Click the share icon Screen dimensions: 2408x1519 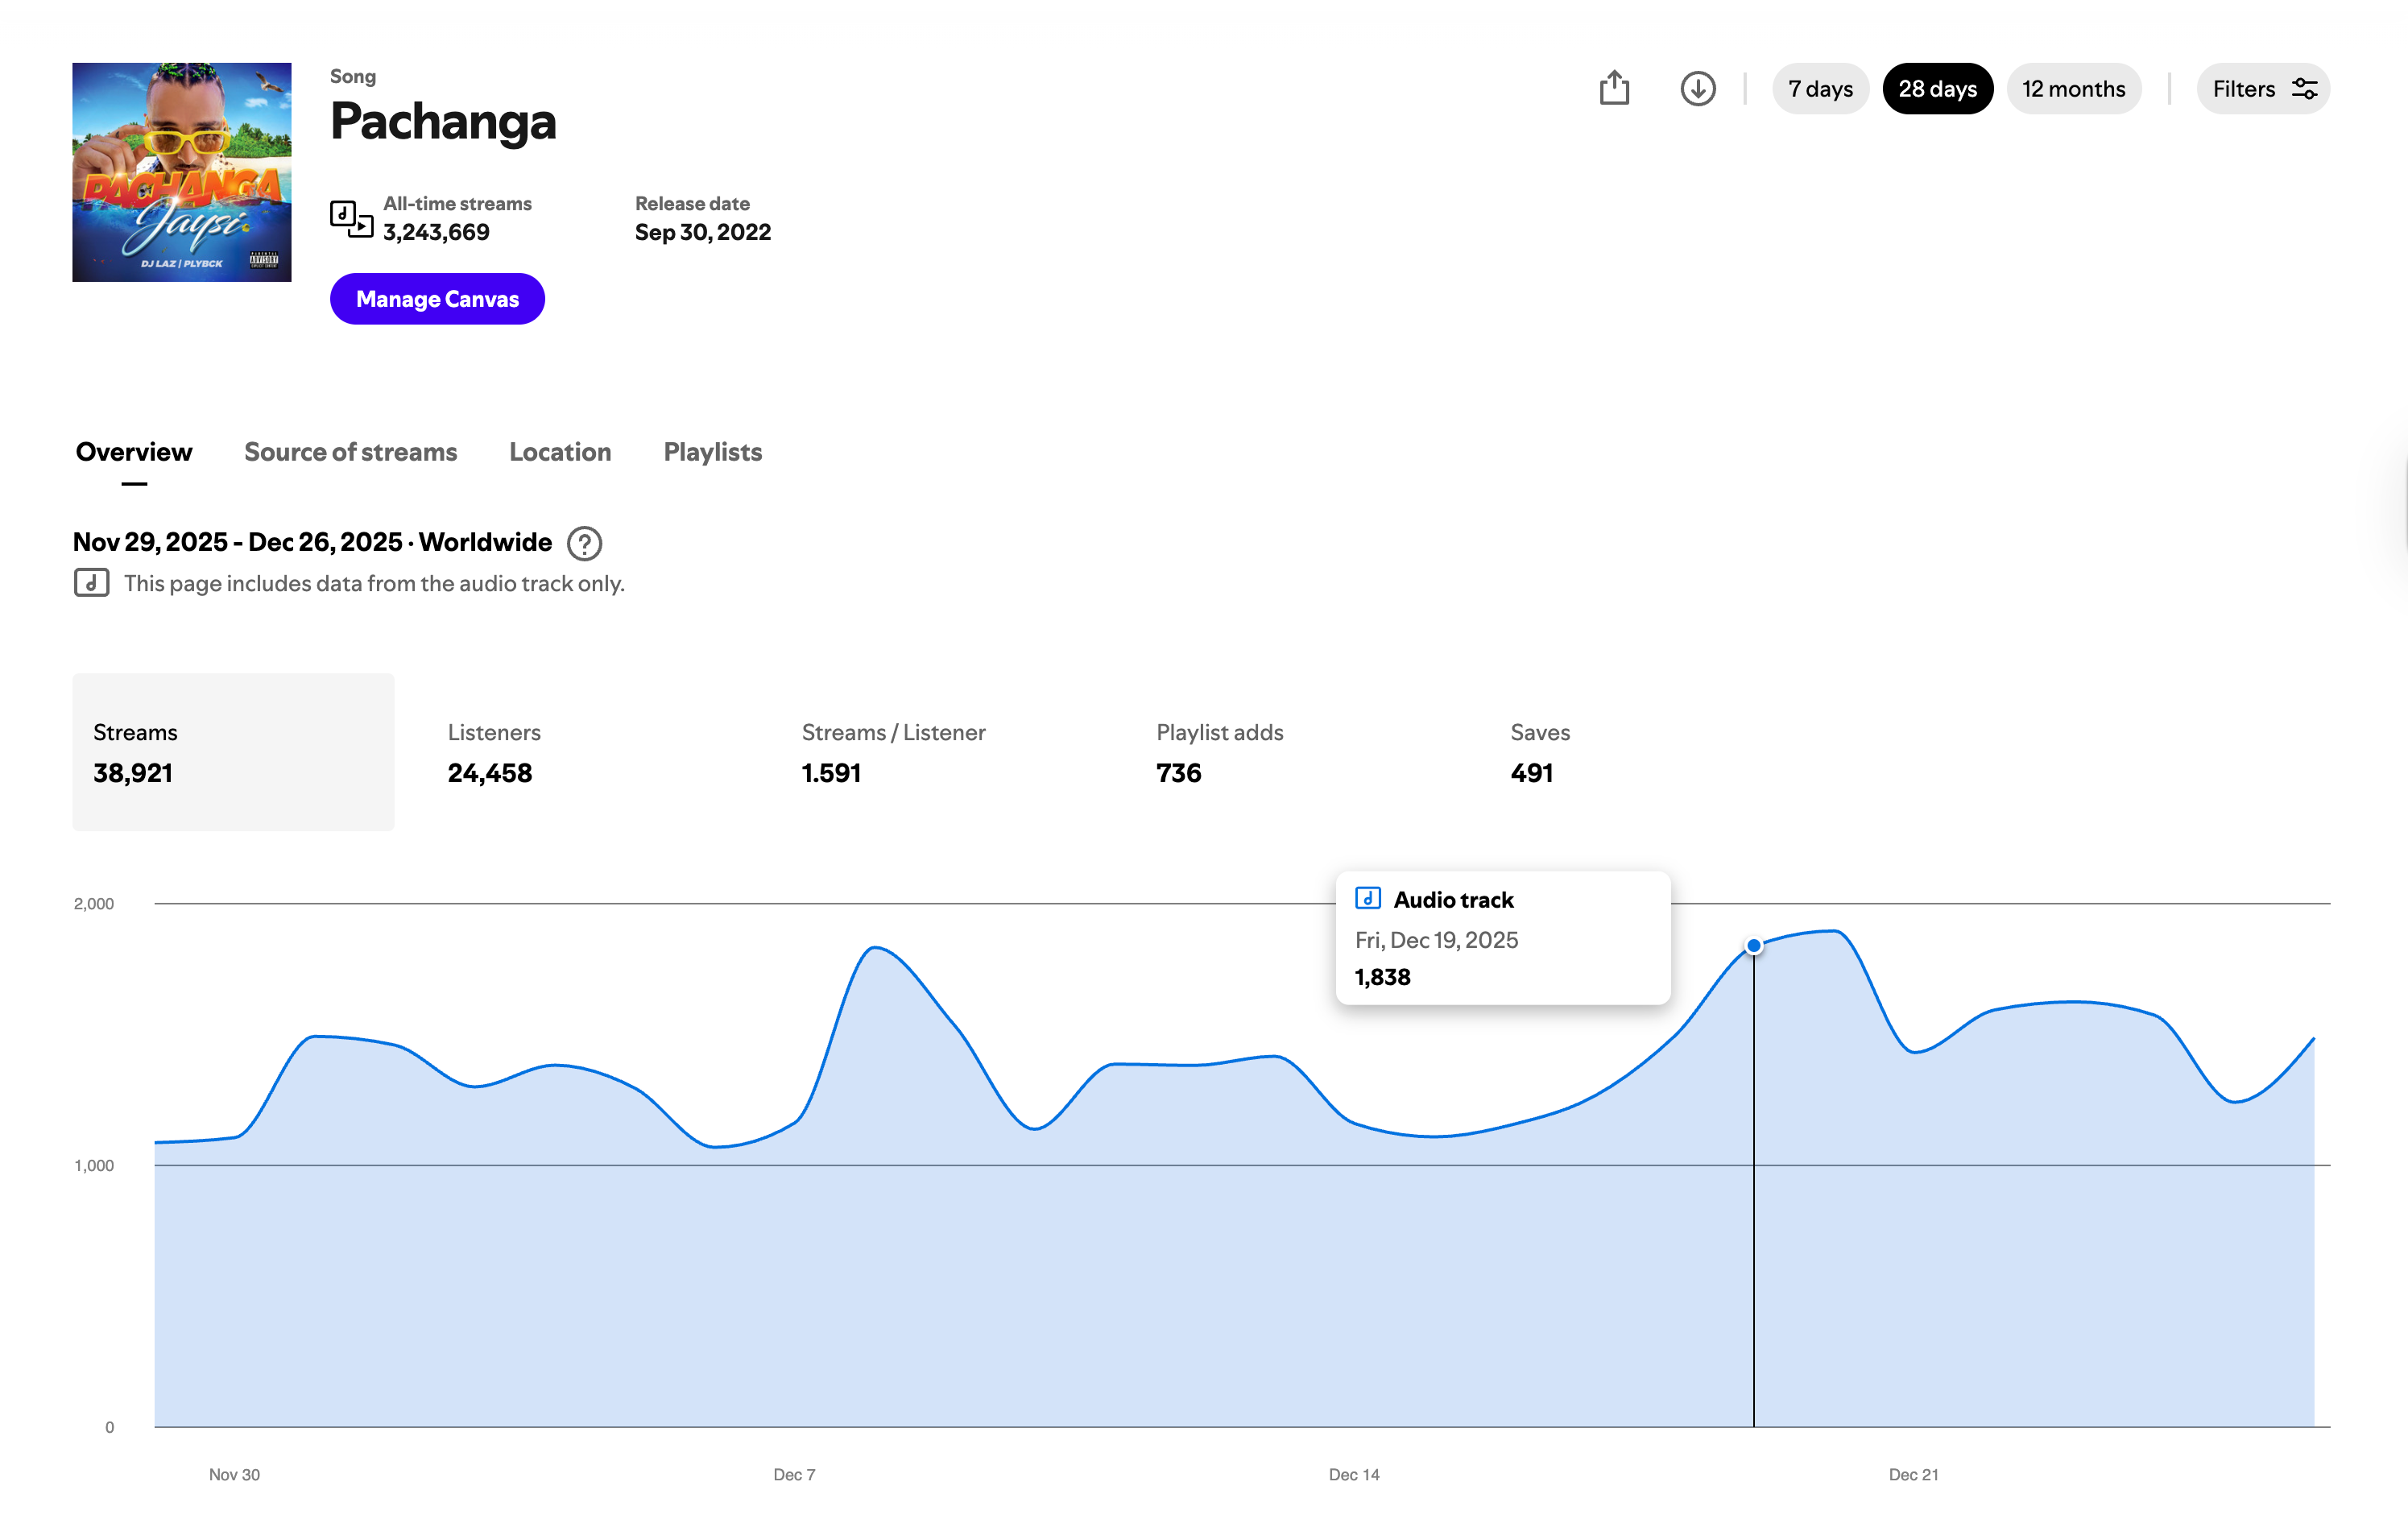tap(1616, 88)
